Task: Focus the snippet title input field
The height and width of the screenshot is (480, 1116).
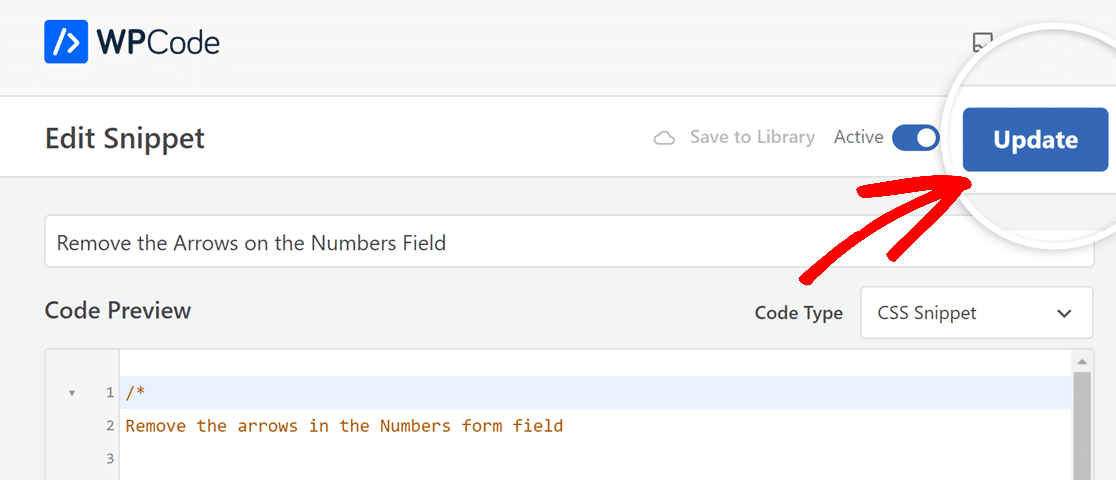Action: pos(569,242)
